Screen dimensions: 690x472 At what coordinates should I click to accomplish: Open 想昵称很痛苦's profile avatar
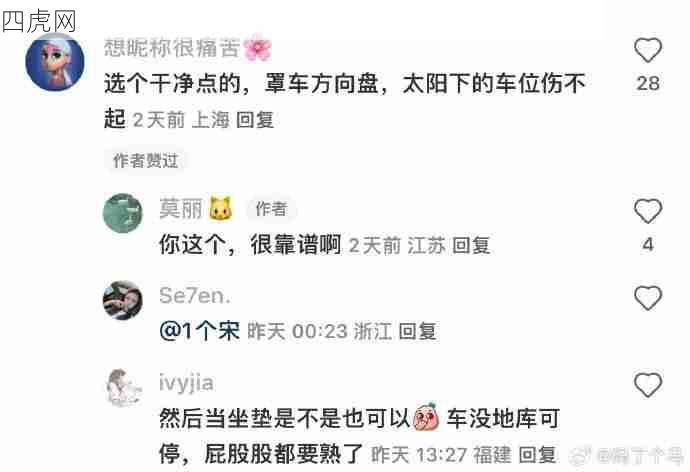coord(55,62)
